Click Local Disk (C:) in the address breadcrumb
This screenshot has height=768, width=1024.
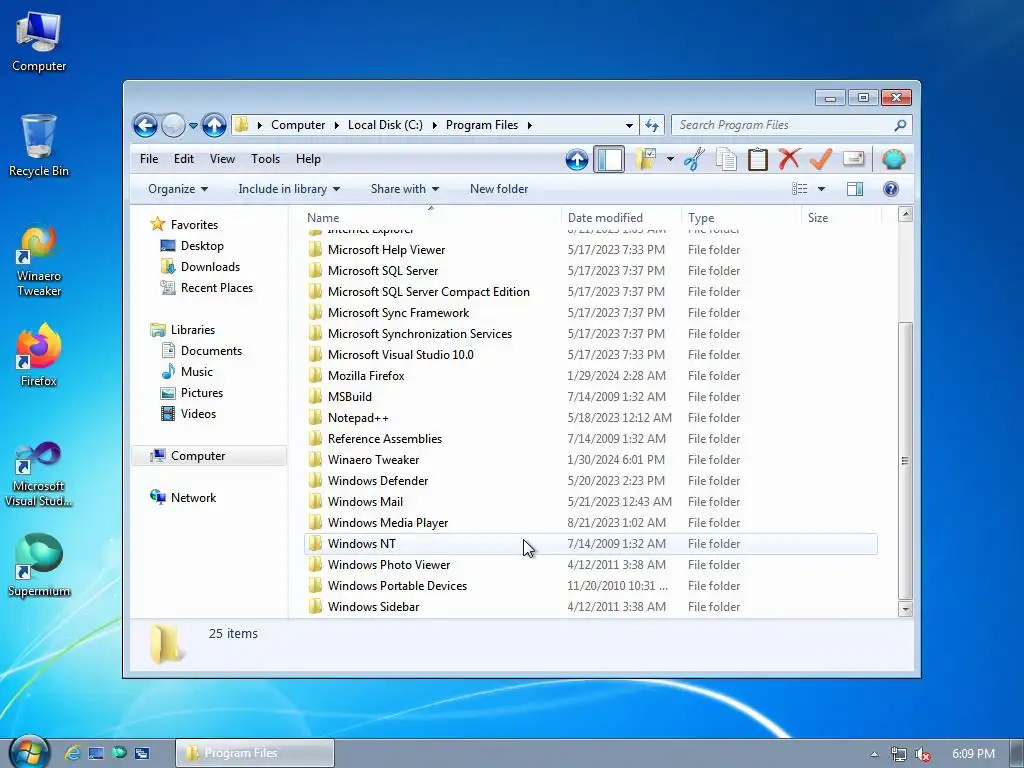click(385, 125)
